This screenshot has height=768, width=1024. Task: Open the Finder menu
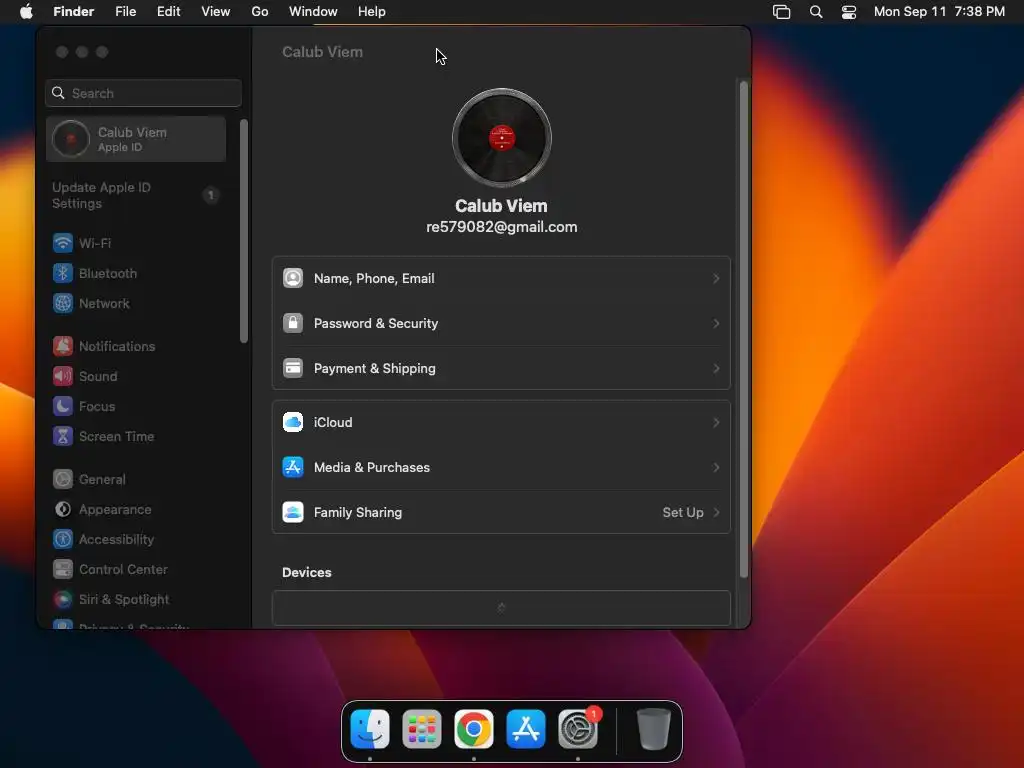pyautogui.click(x=74, y=12)
